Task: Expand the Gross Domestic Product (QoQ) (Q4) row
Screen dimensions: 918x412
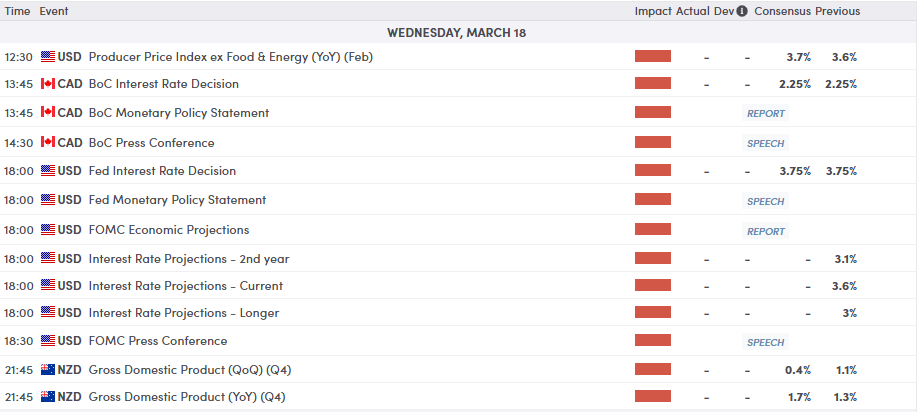Action: [x=458, y=370]
